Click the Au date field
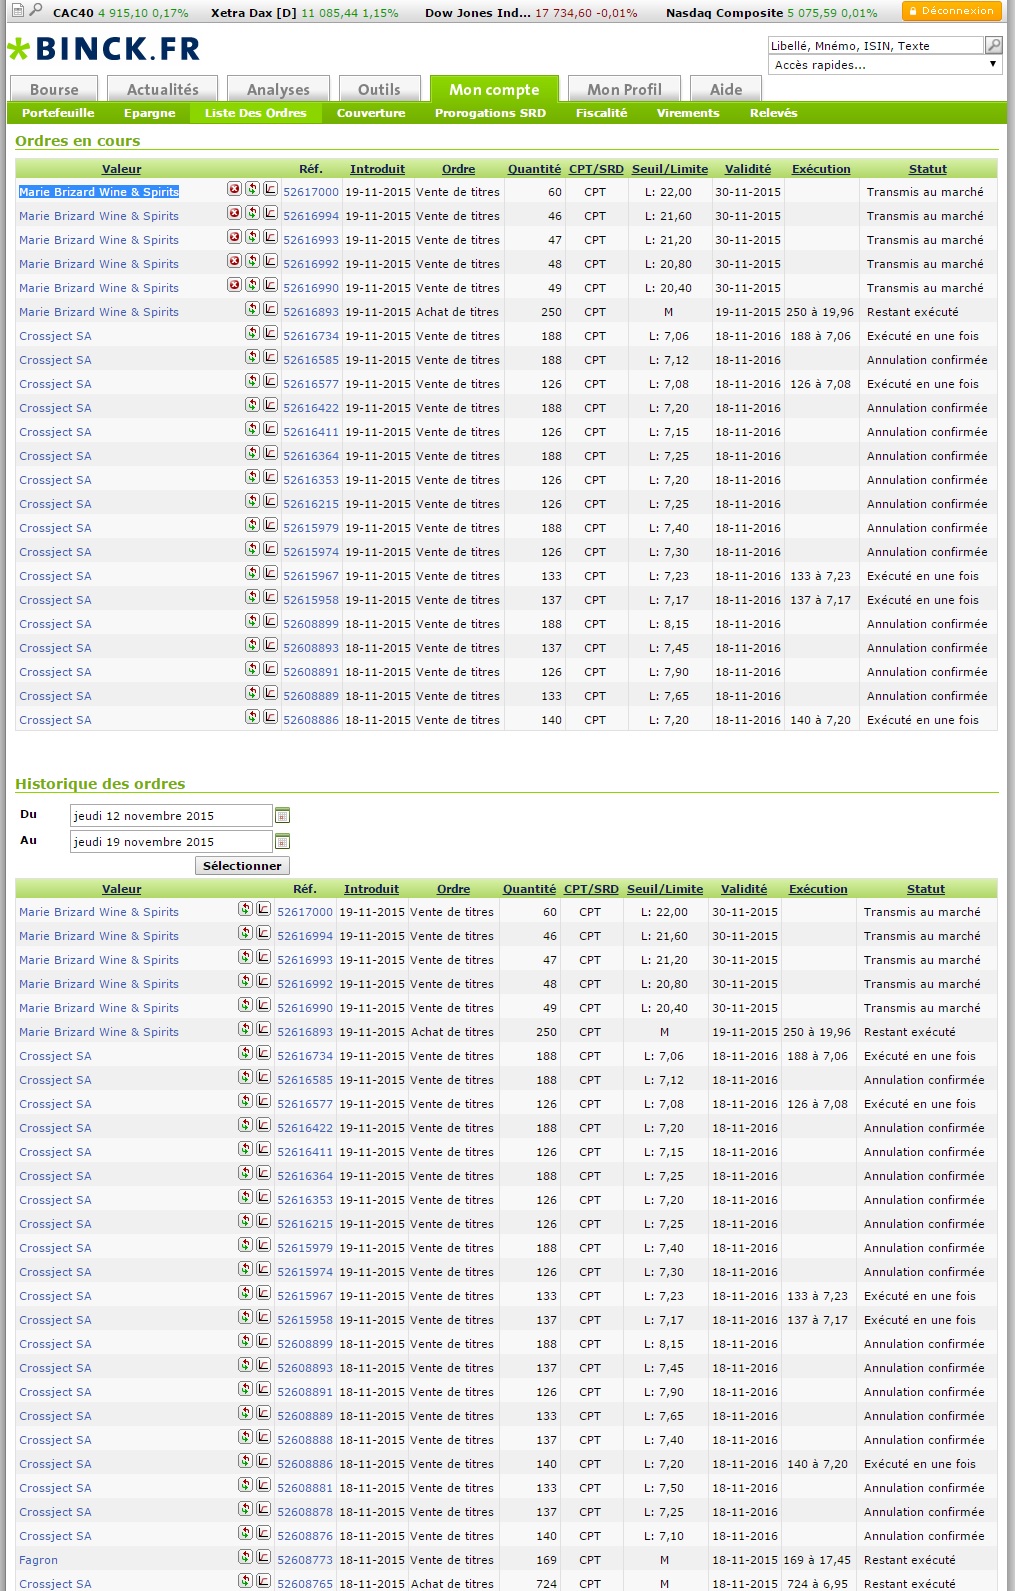 click(x=171, y=842)
